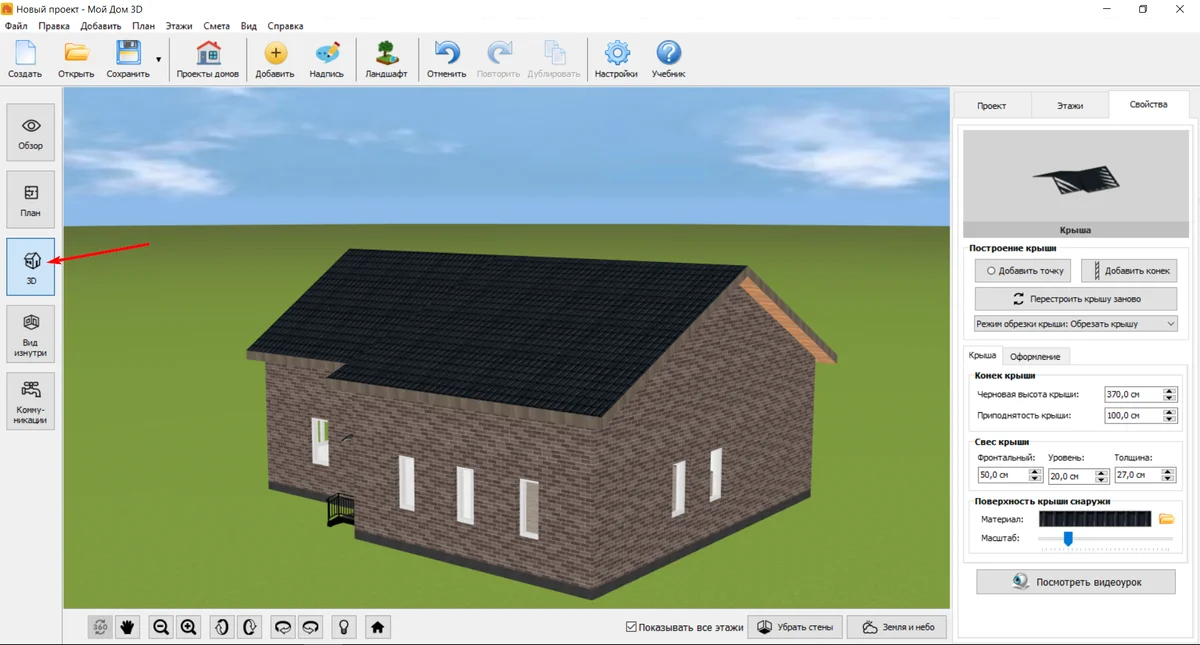Toggle the light bulb lighting icon
The width and height of the screenshot is (1200, 645).
[344, 627]
